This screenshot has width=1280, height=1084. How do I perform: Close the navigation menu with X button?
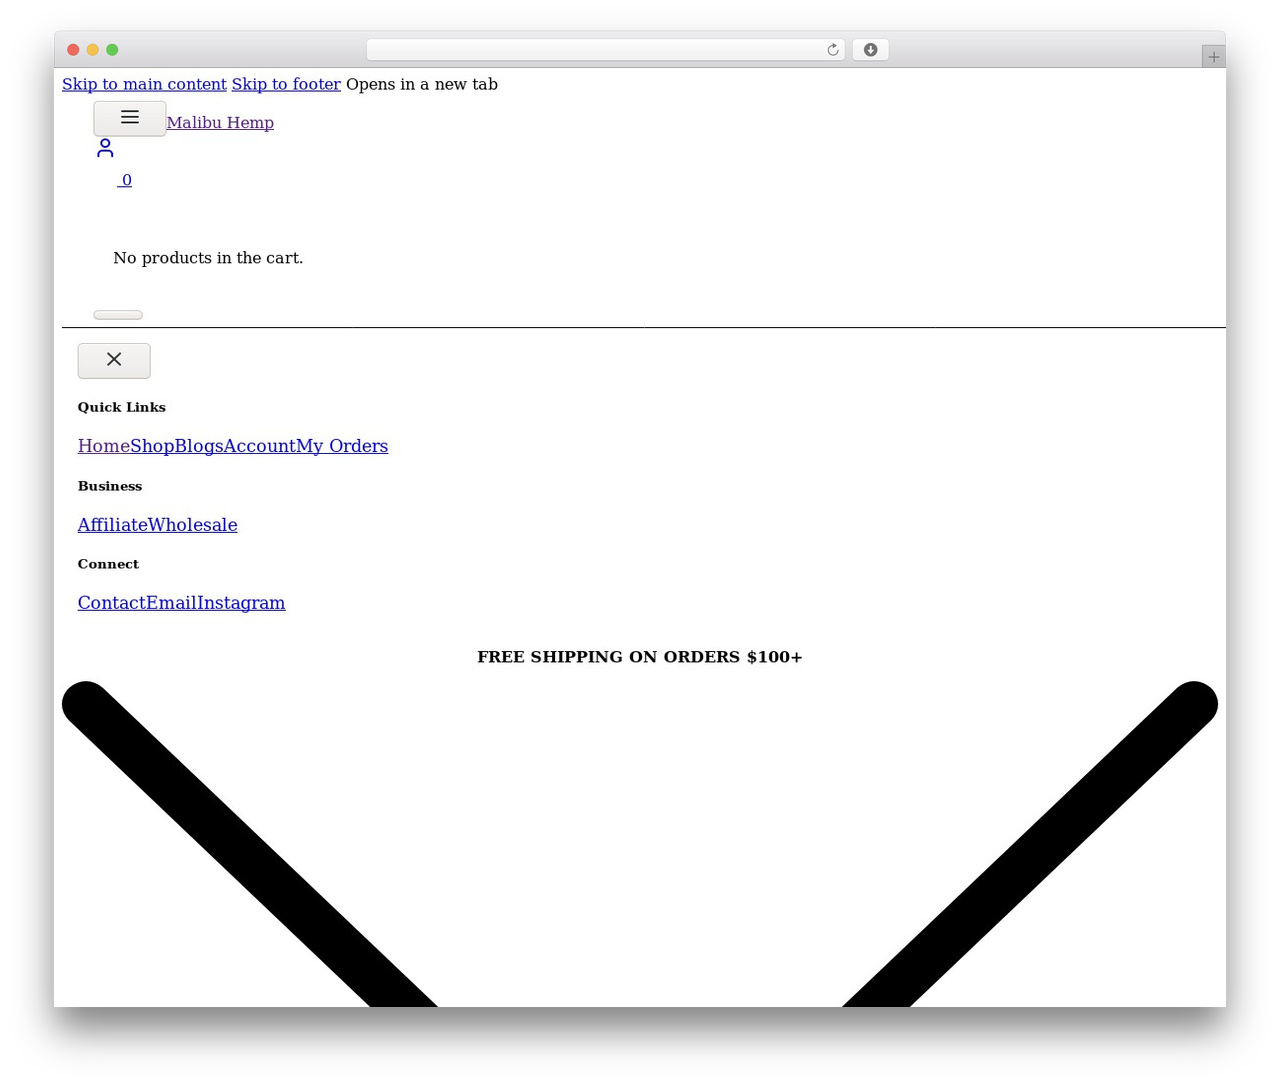pos(114,360)
